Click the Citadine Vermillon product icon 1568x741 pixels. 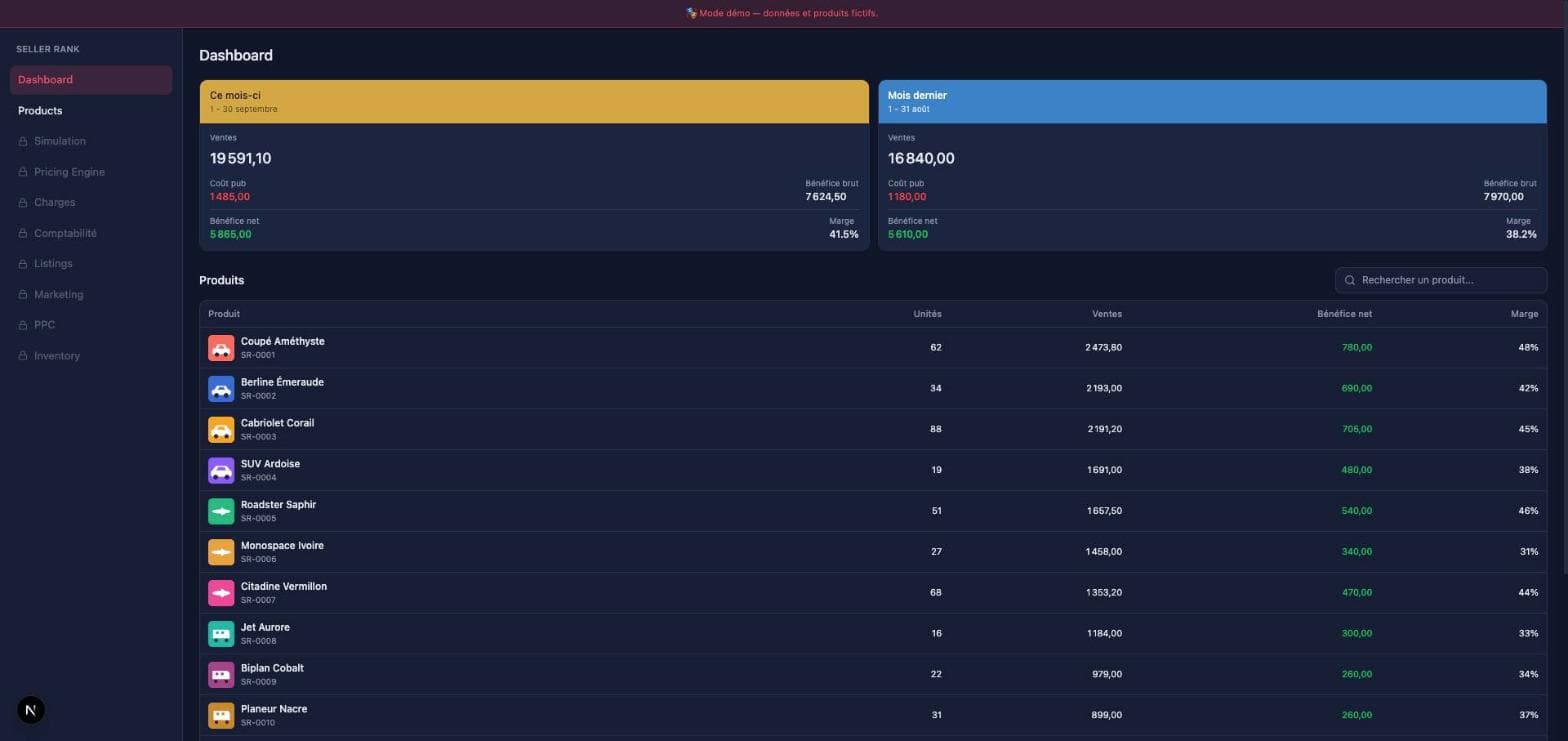click(221, 593)
